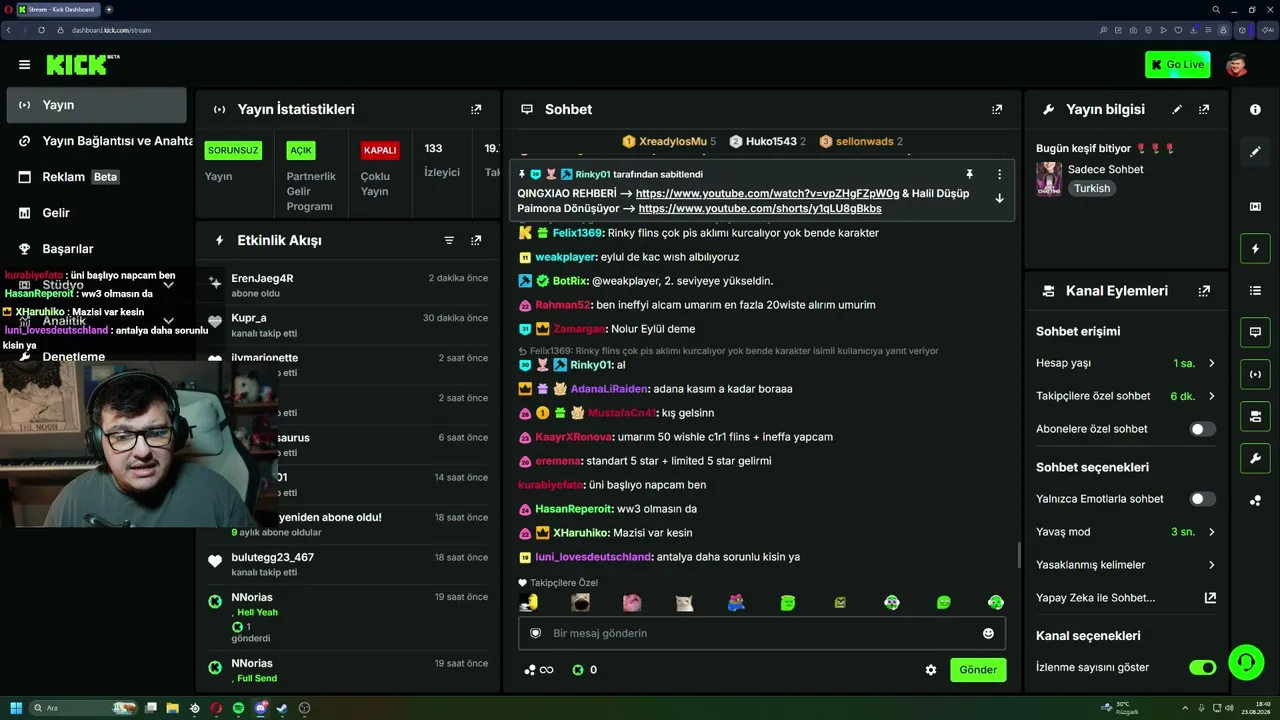Open the green headset support button
Viewport: 1280px width, 720px height.
pyautogui.click(x=1245, y=661)
